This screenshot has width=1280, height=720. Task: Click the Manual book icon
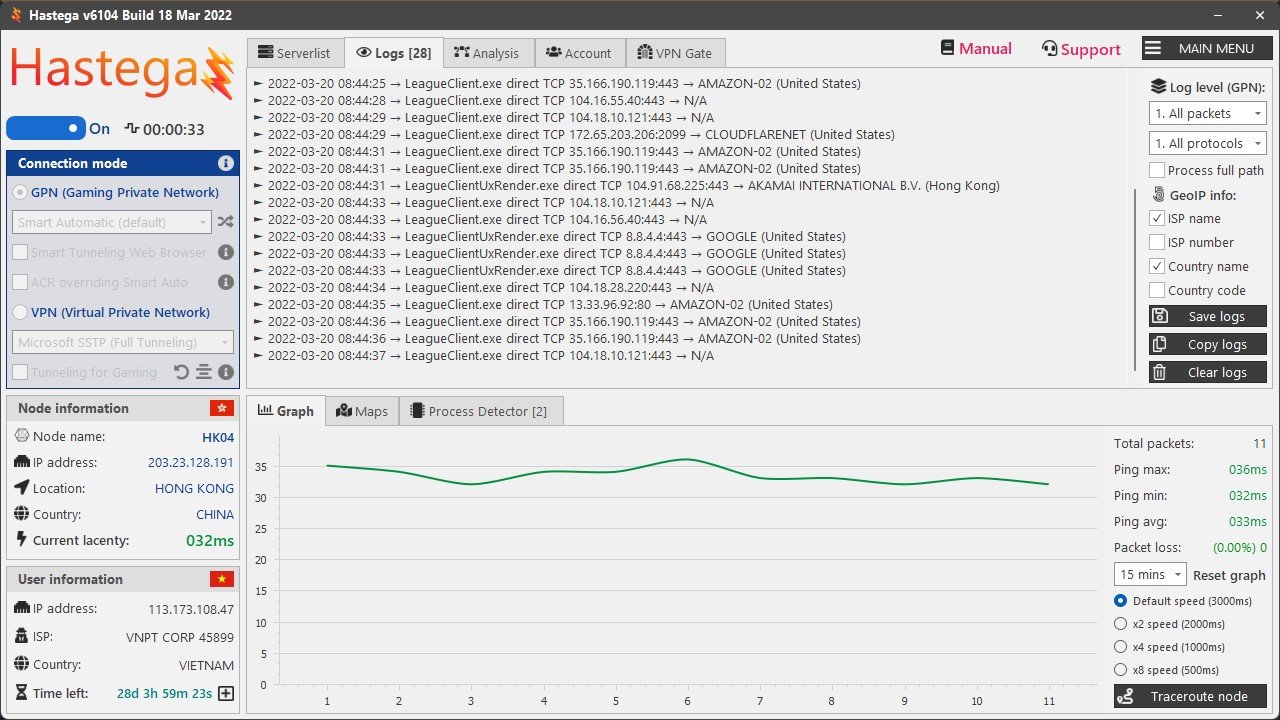[948, 48]
